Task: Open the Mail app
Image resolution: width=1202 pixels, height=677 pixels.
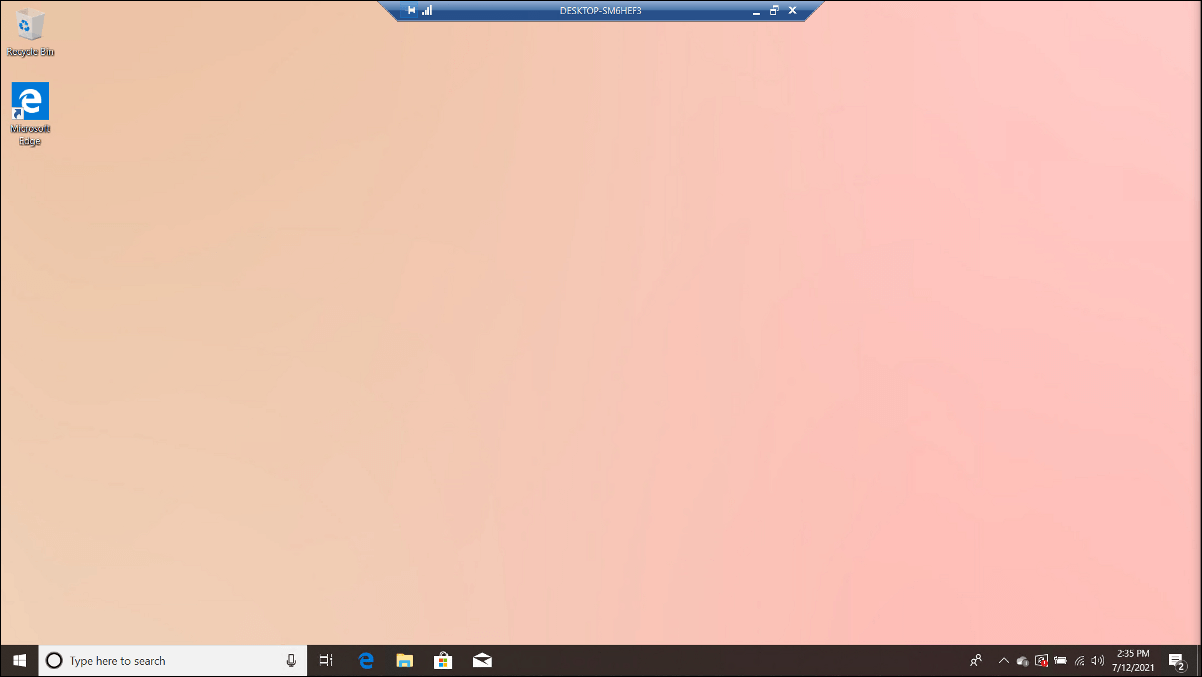Action: pos(482,660)
